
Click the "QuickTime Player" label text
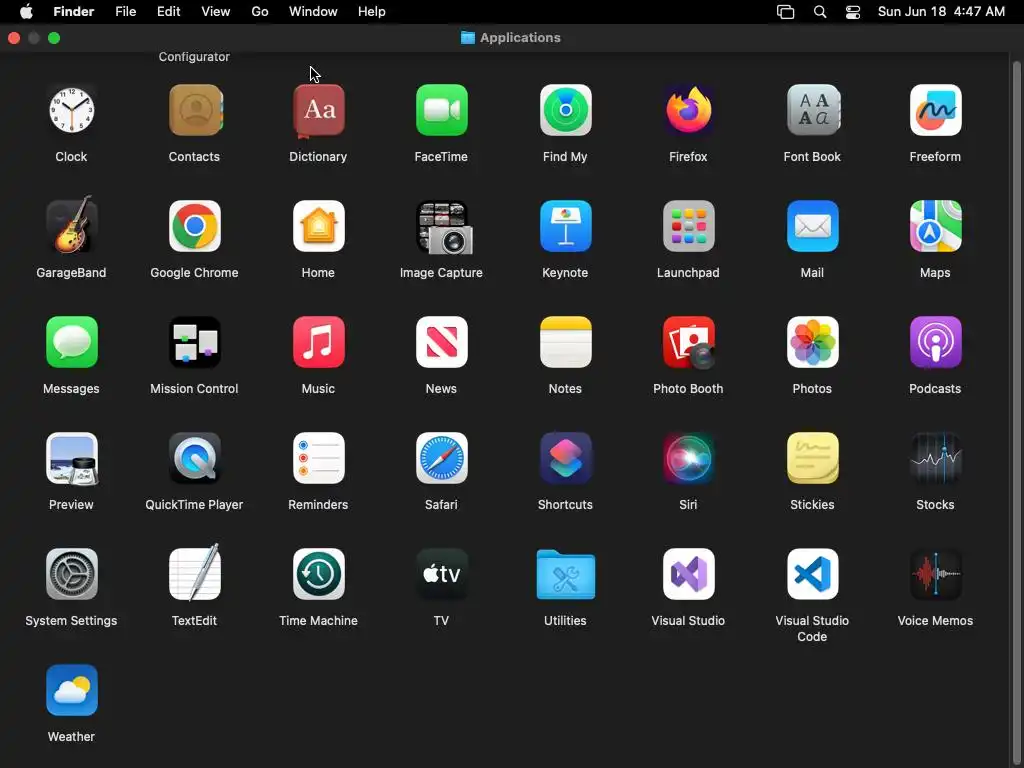tap(194, 505)
